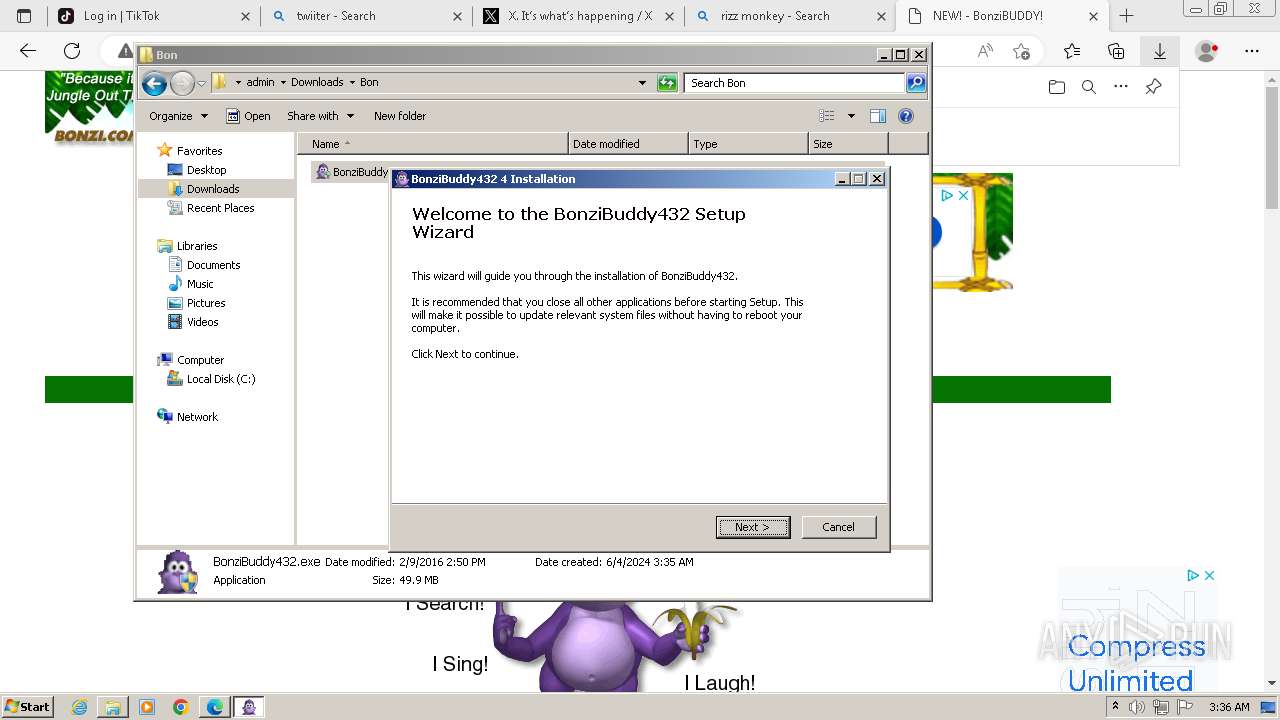Image resolution: width=1280 pixels, height=720 pixels.
Task: Switch to the rizz monkey - Search tab
Action: [791, 16]
